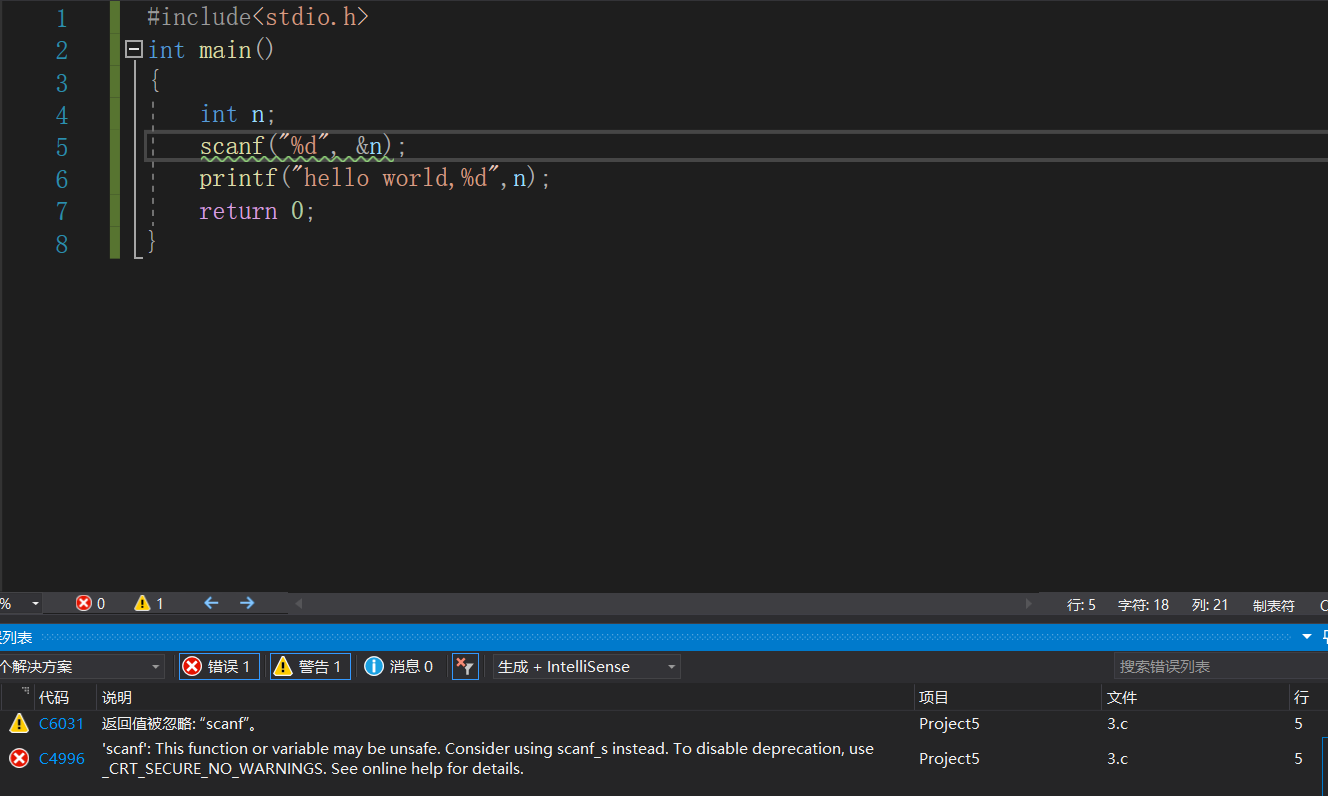Click the return 0; statement
Viewport: 1328px width, 796px height.
tap(257, 211)
